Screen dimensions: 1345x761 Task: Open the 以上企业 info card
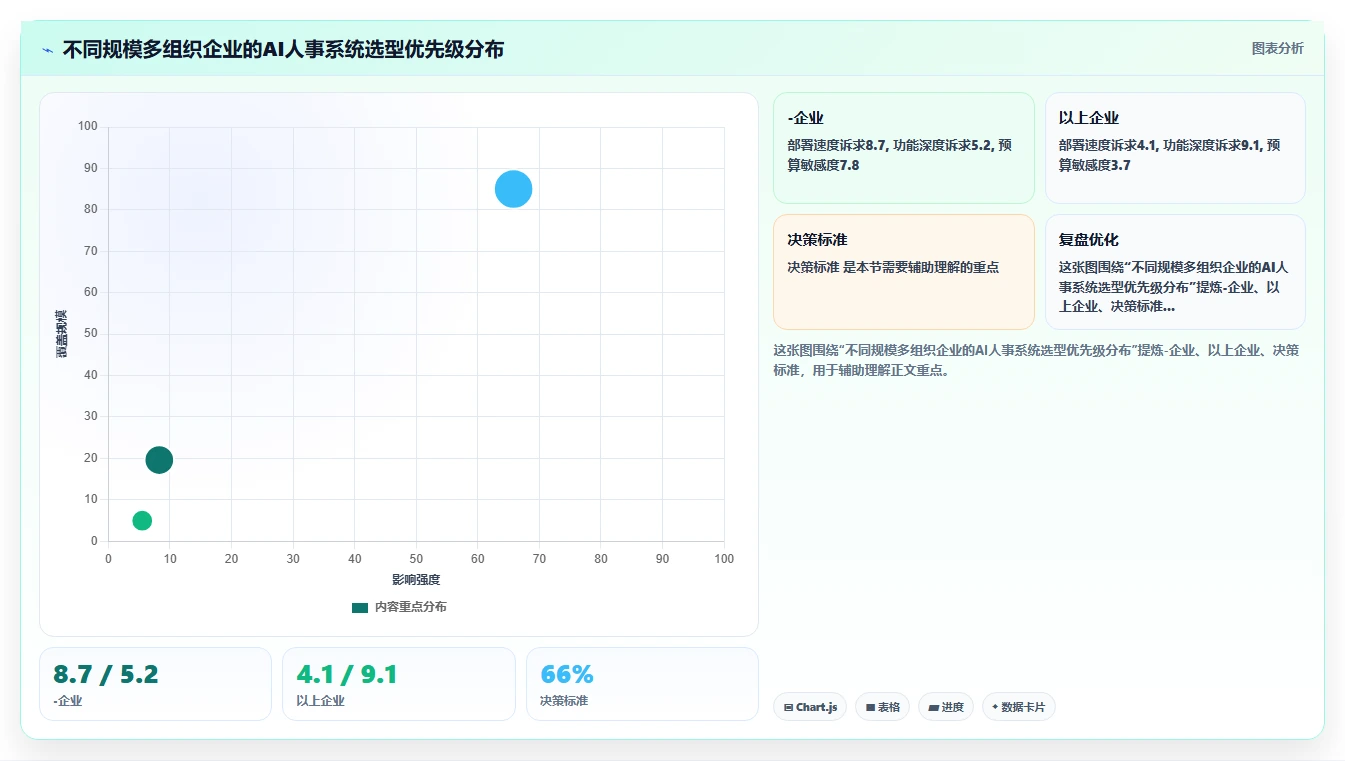tap(1175, 148)
